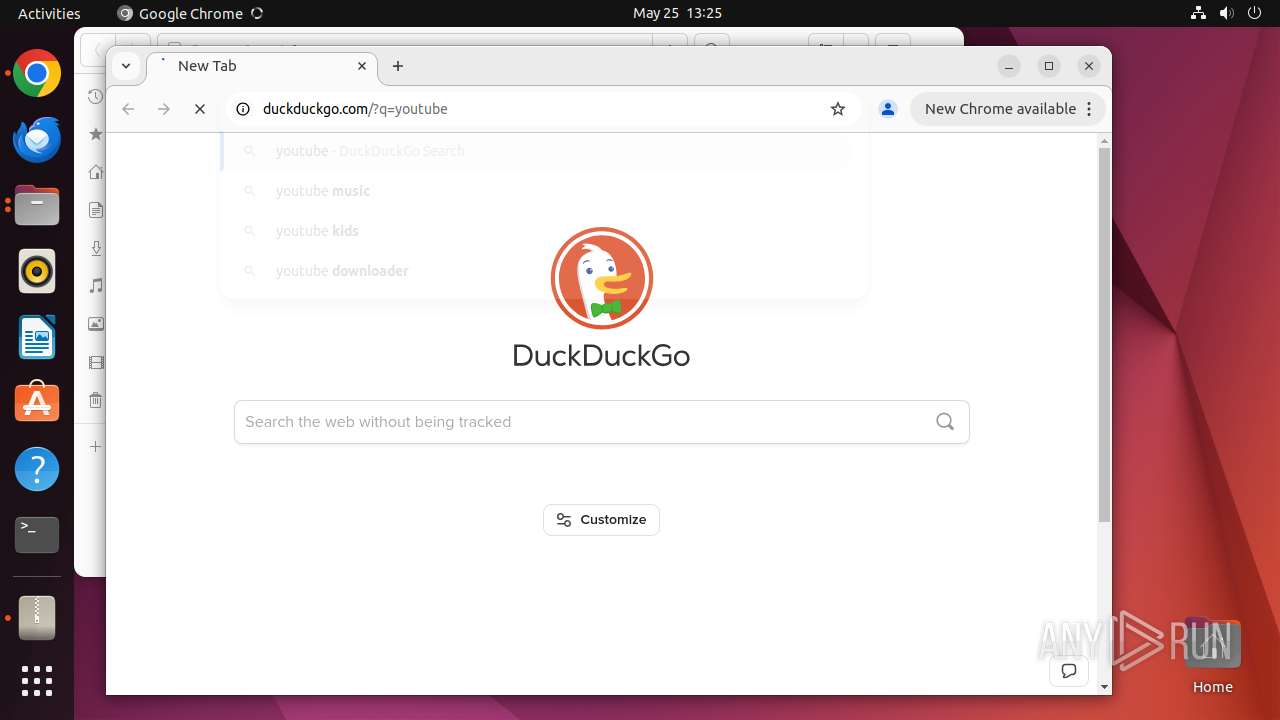
Task: Stop loading the page
Action: tap(200, 109)
